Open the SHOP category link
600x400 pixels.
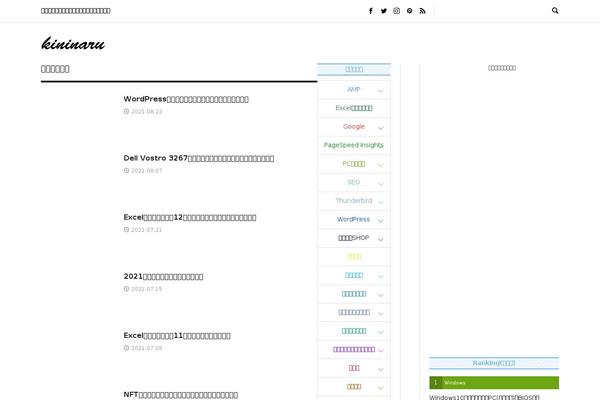click(354, 238)
